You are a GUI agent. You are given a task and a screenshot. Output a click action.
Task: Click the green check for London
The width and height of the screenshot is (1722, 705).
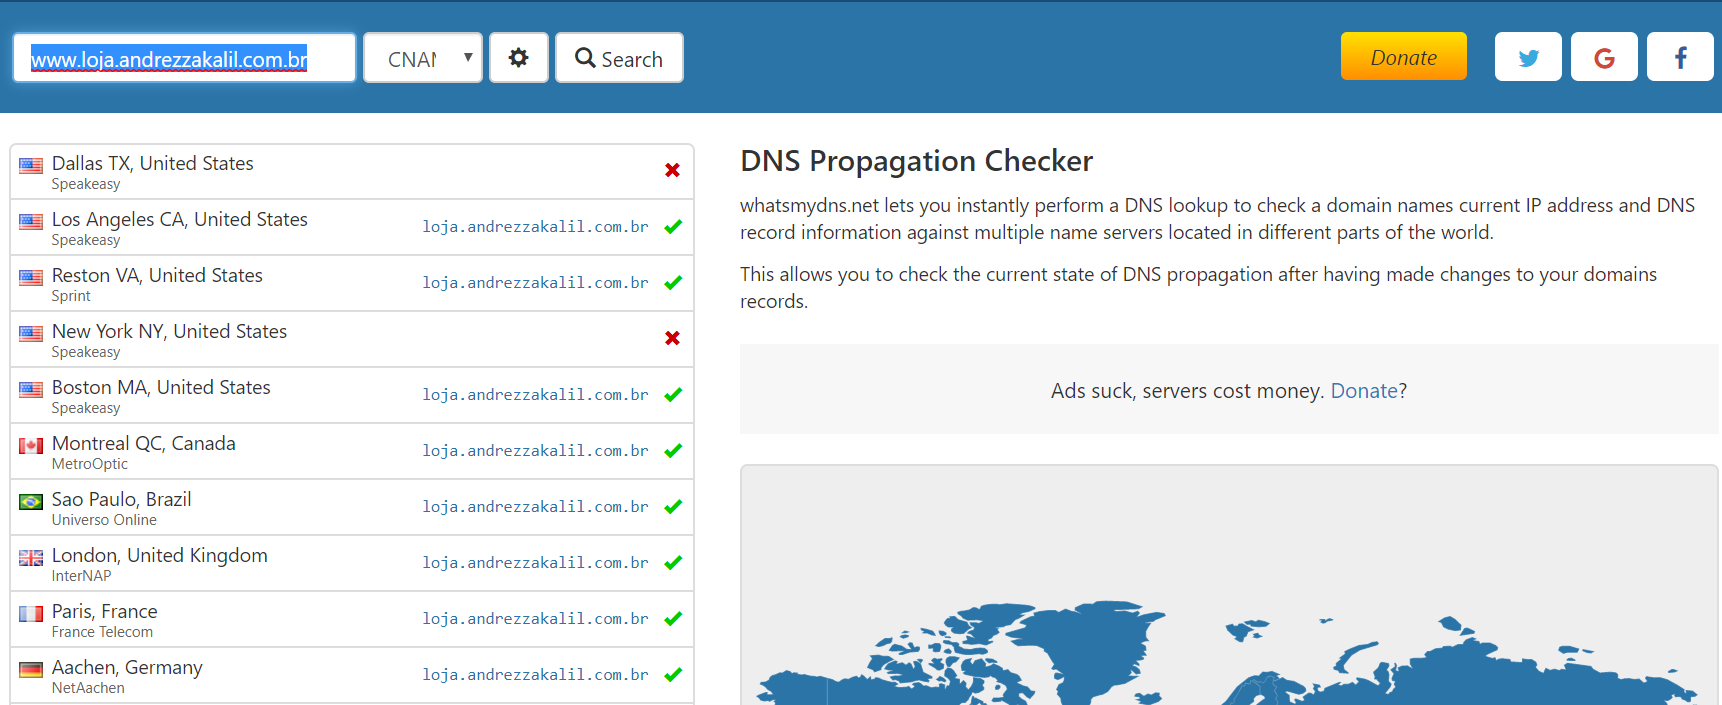673,562
